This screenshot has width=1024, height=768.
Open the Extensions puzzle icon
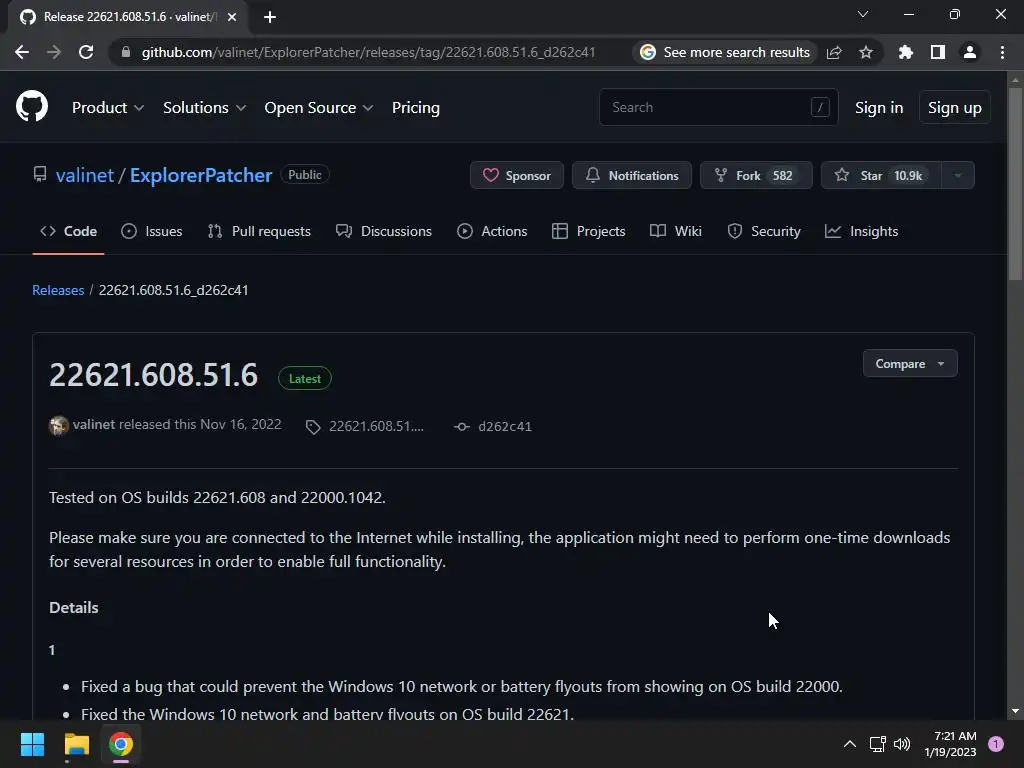(x=905, y=52)
